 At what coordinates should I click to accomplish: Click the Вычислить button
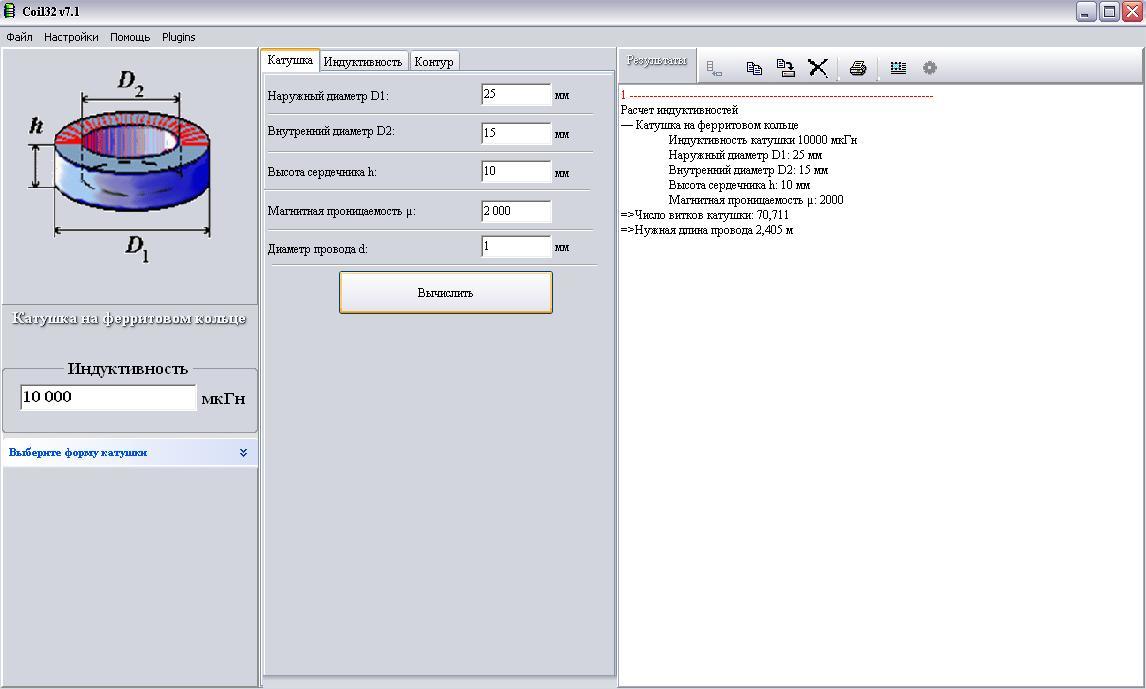point(446,292)
